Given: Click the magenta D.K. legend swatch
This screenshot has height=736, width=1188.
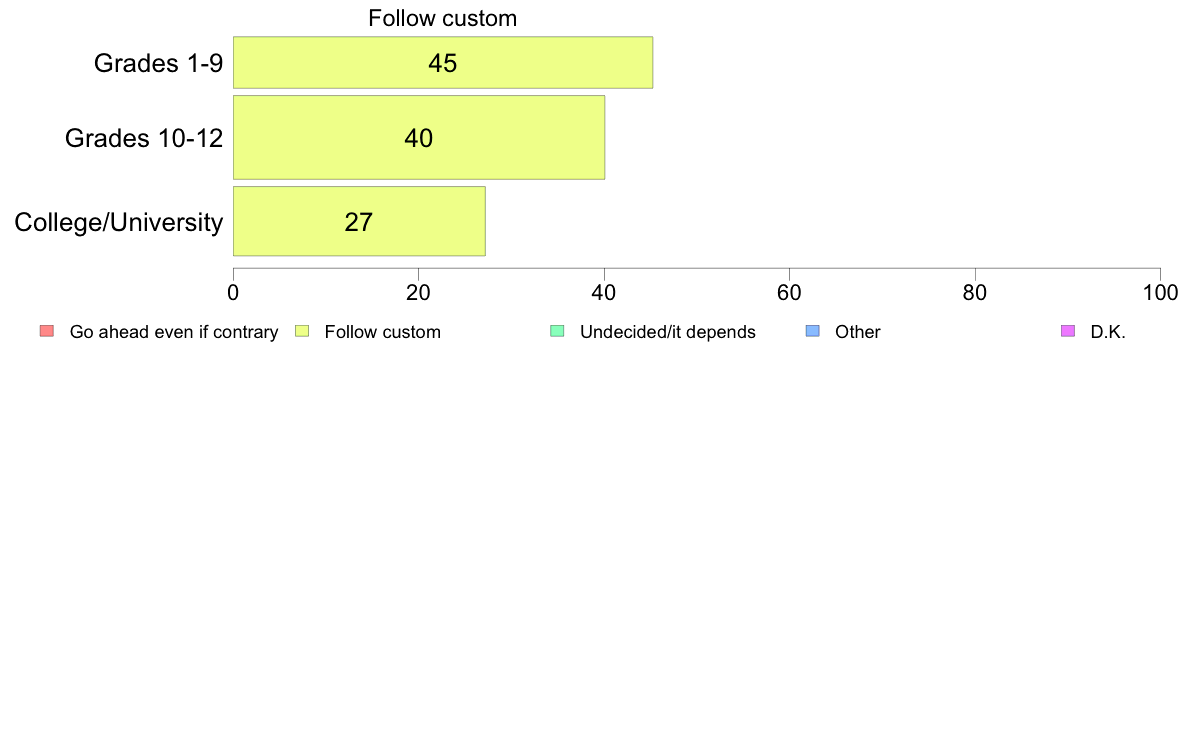Looking at the screenshot, I should point(1068,331).
